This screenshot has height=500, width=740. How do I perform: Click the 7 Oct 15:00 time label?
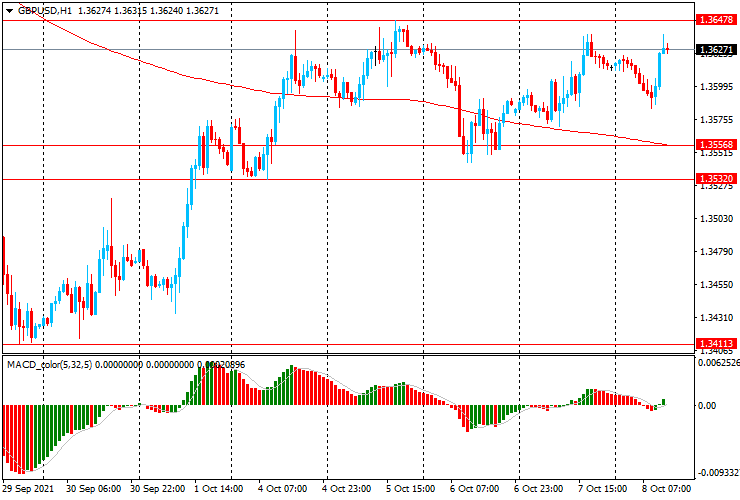coord(603,488)
